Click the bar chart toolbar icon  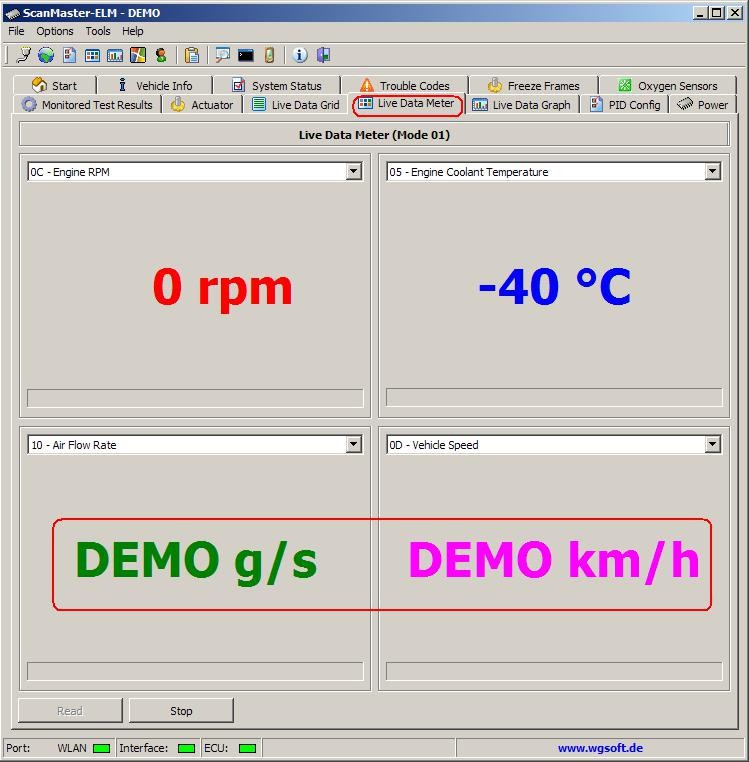(115, 55)
